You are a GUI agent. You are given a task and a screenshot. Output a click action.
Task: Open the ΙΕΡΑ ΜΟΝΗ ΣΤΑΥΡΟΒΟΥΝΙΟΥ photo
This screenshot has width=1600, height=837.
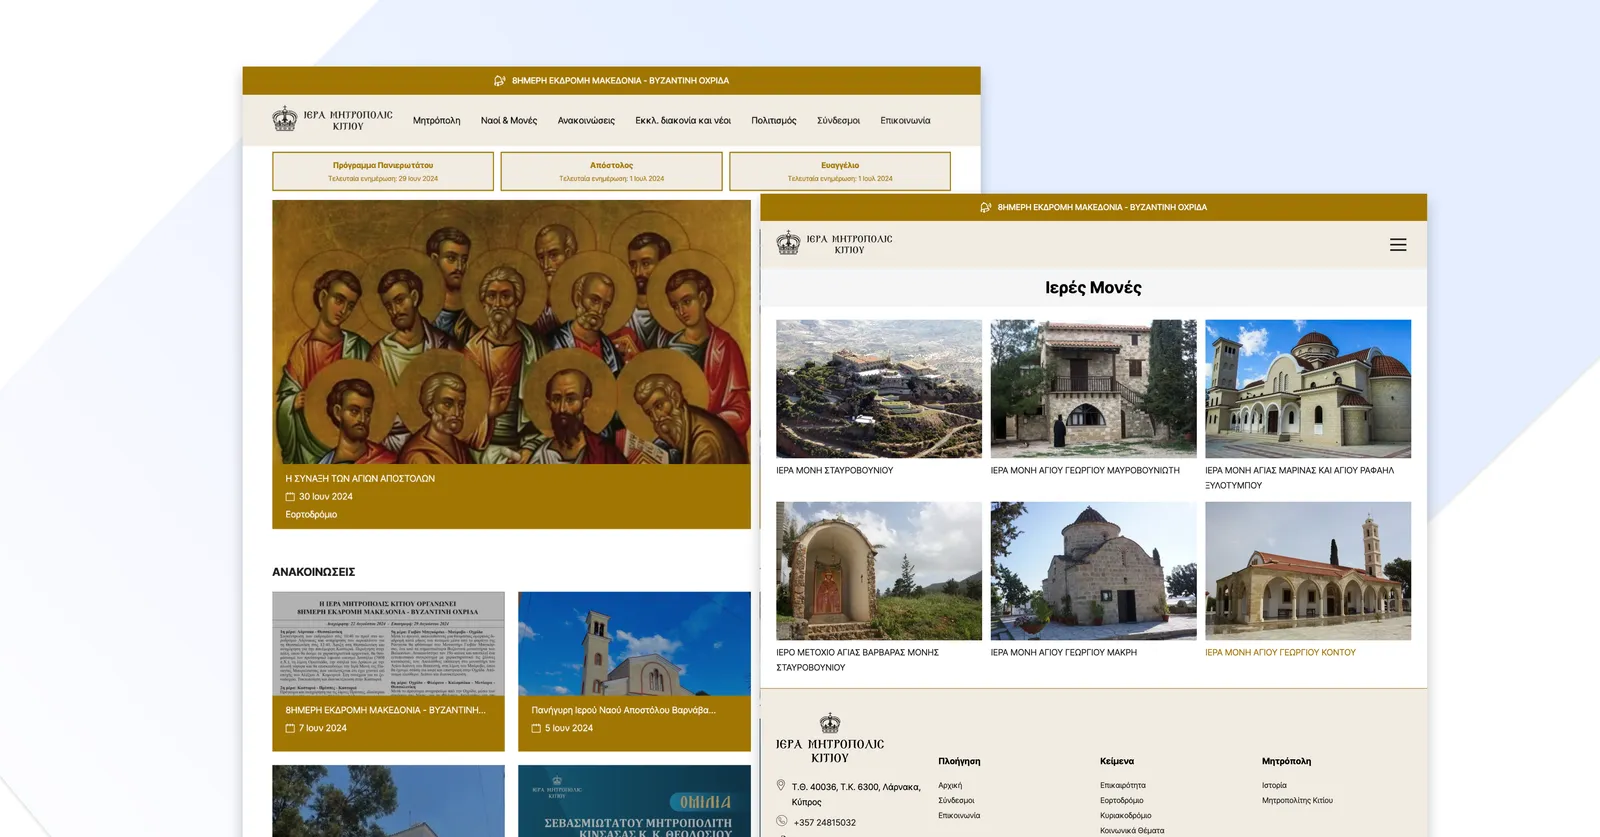click(879, 389)
